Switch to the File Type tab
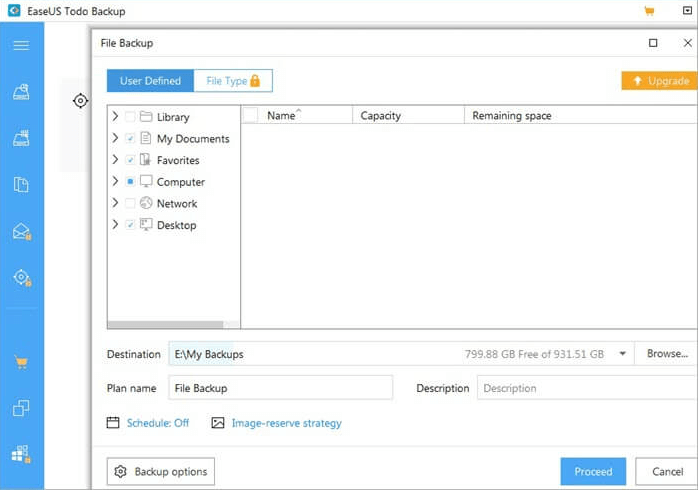 [232, 81]
